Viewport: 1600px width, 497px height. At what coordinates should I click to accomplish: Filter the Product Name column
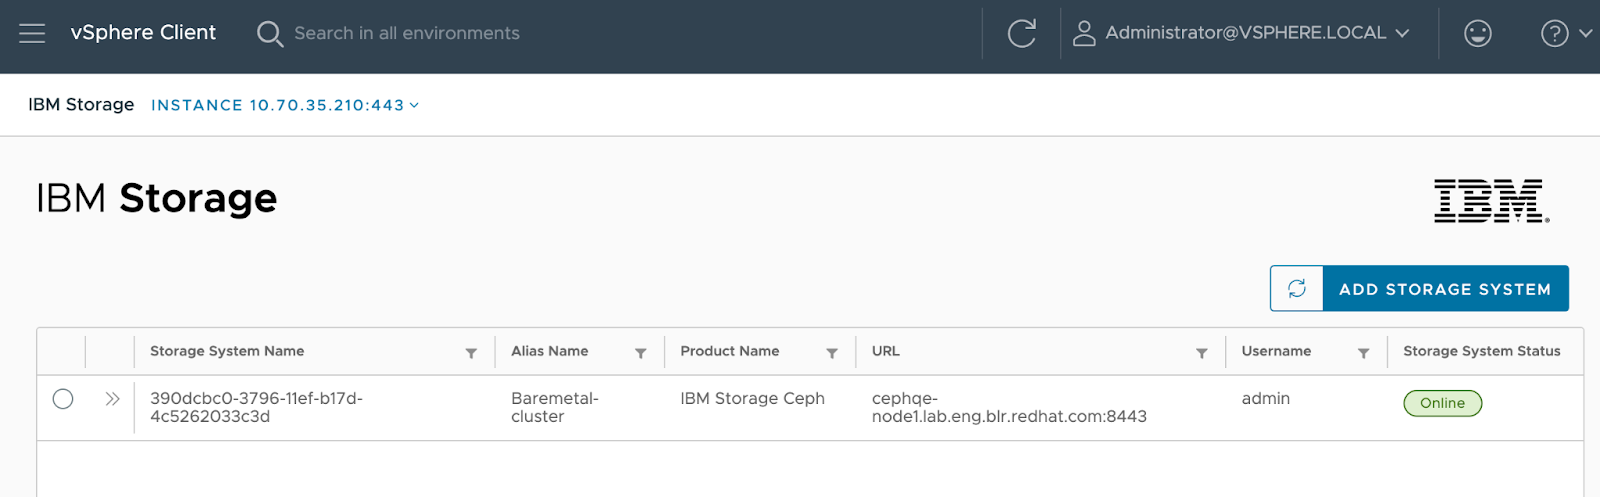831,353
